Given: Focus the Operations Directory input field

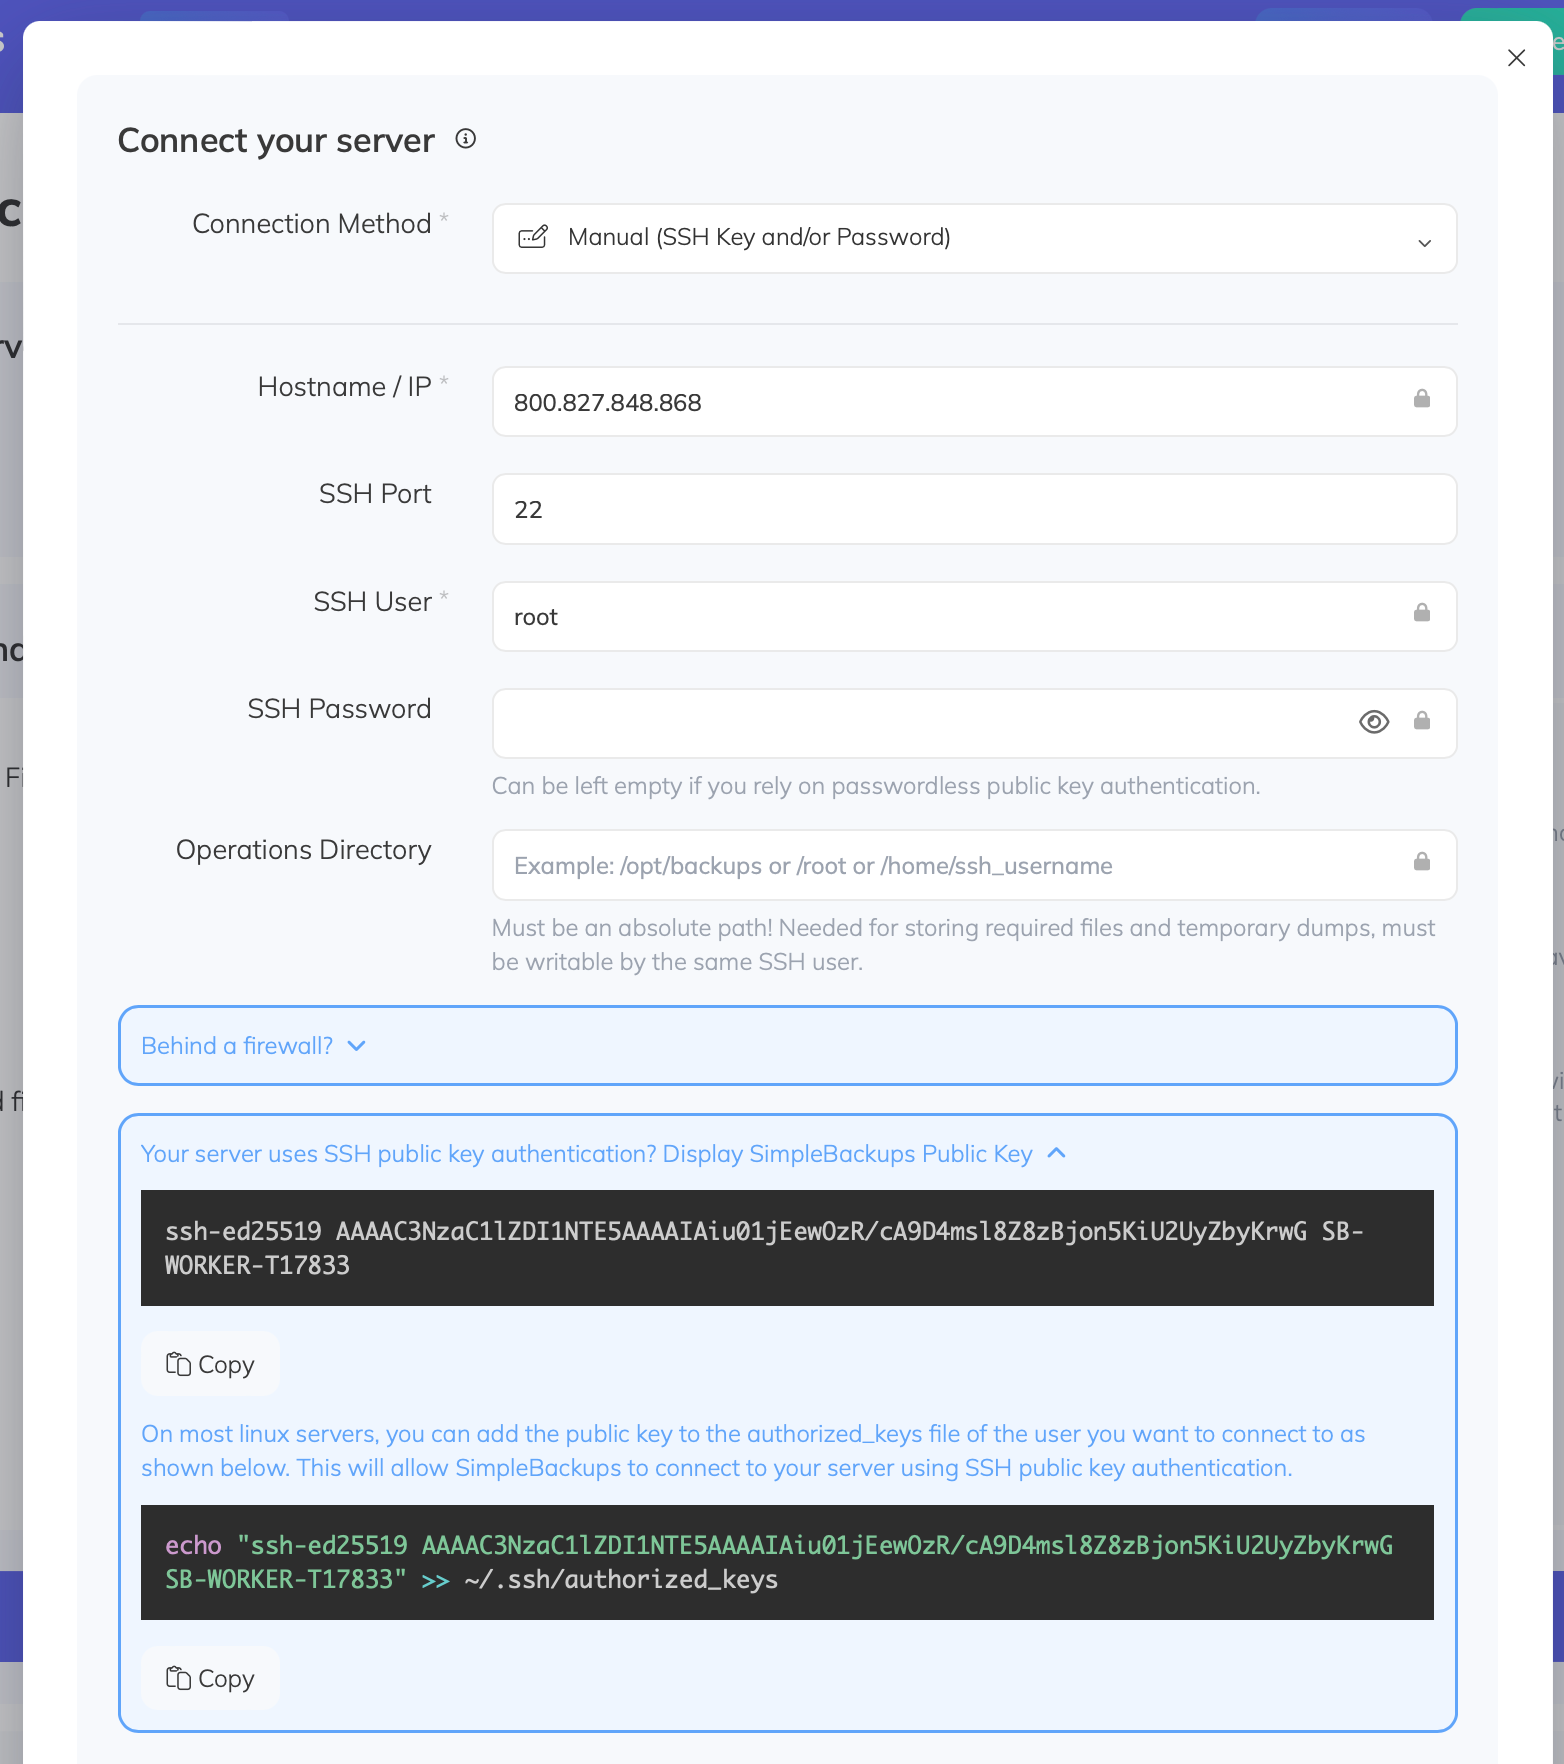Looking at the screenshot, I should pyautogui.click(x=974, y=865).
